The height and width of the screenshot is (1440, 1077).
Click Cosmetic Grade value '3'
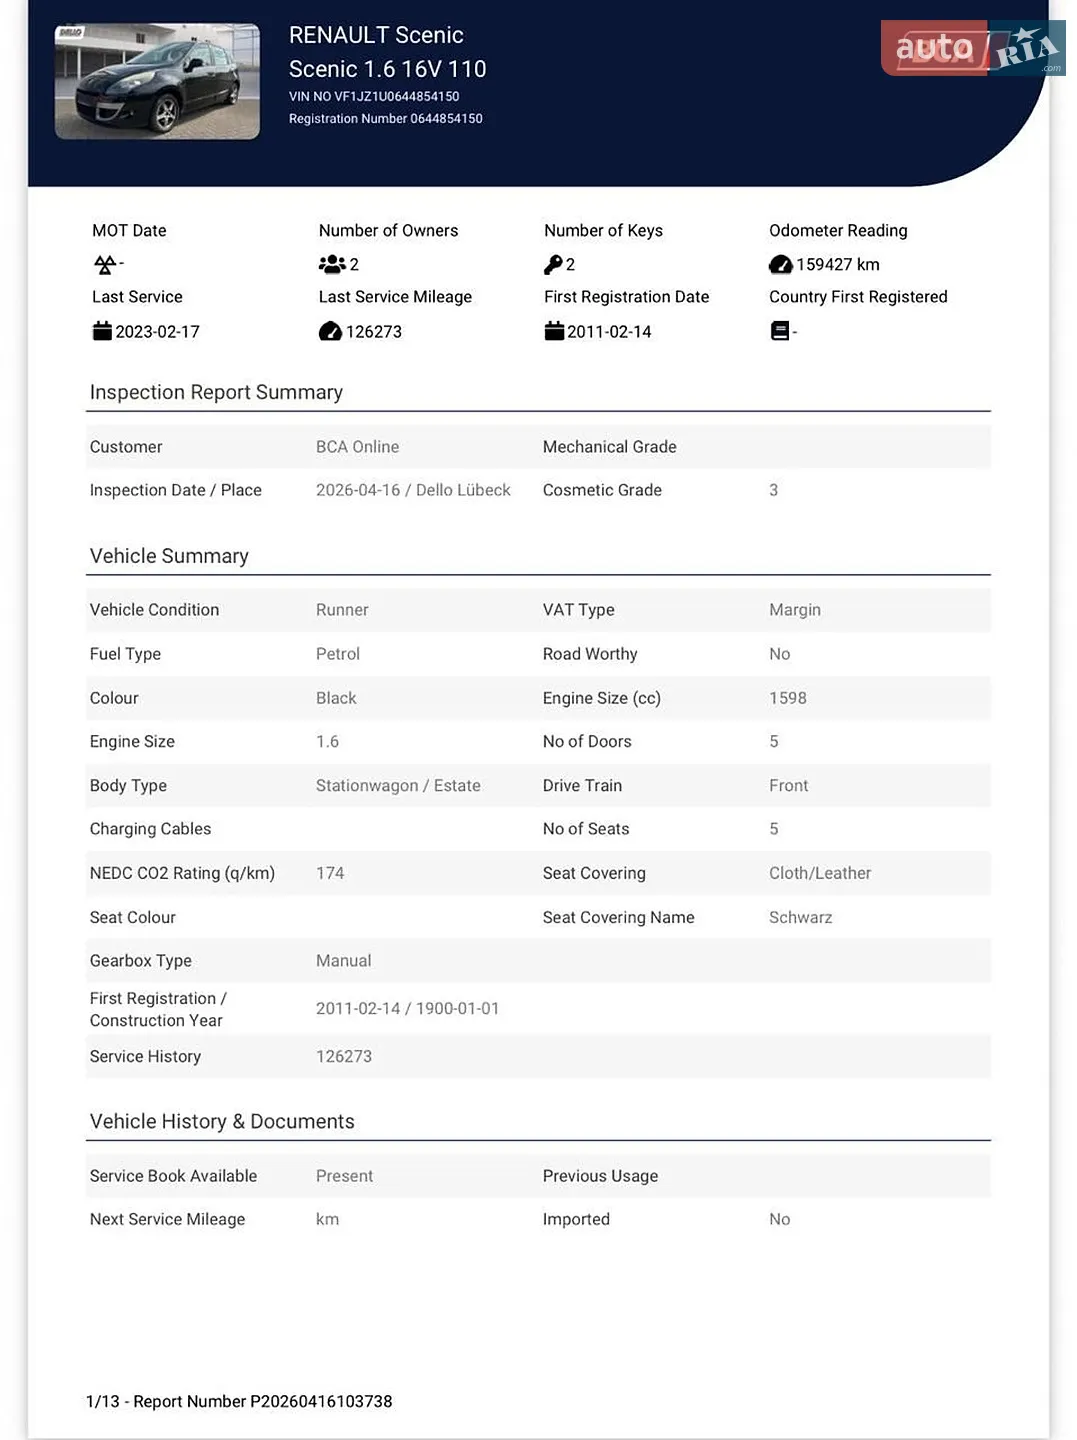coord(773,490)
